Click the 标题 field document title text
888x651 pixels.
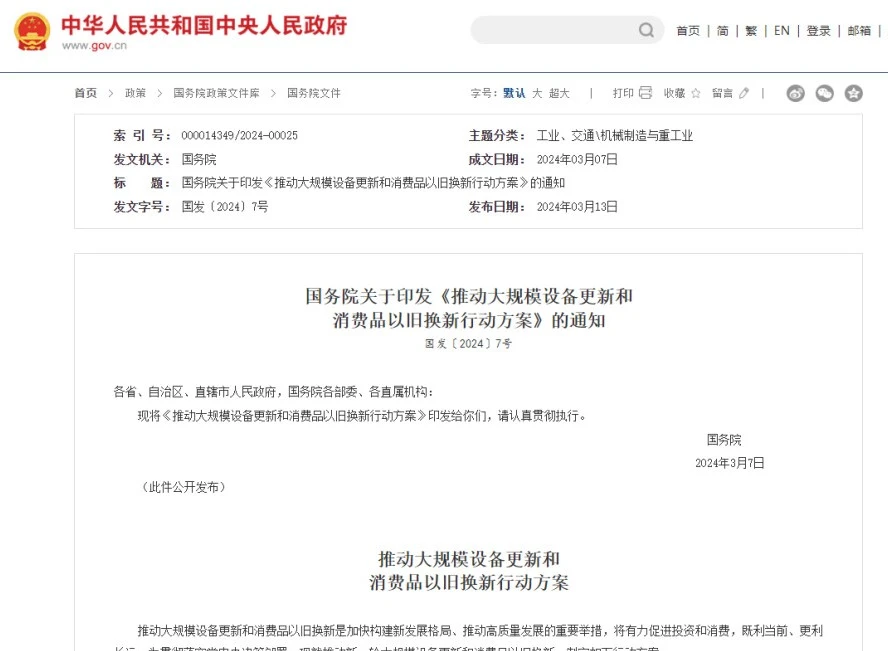point(373,183)
